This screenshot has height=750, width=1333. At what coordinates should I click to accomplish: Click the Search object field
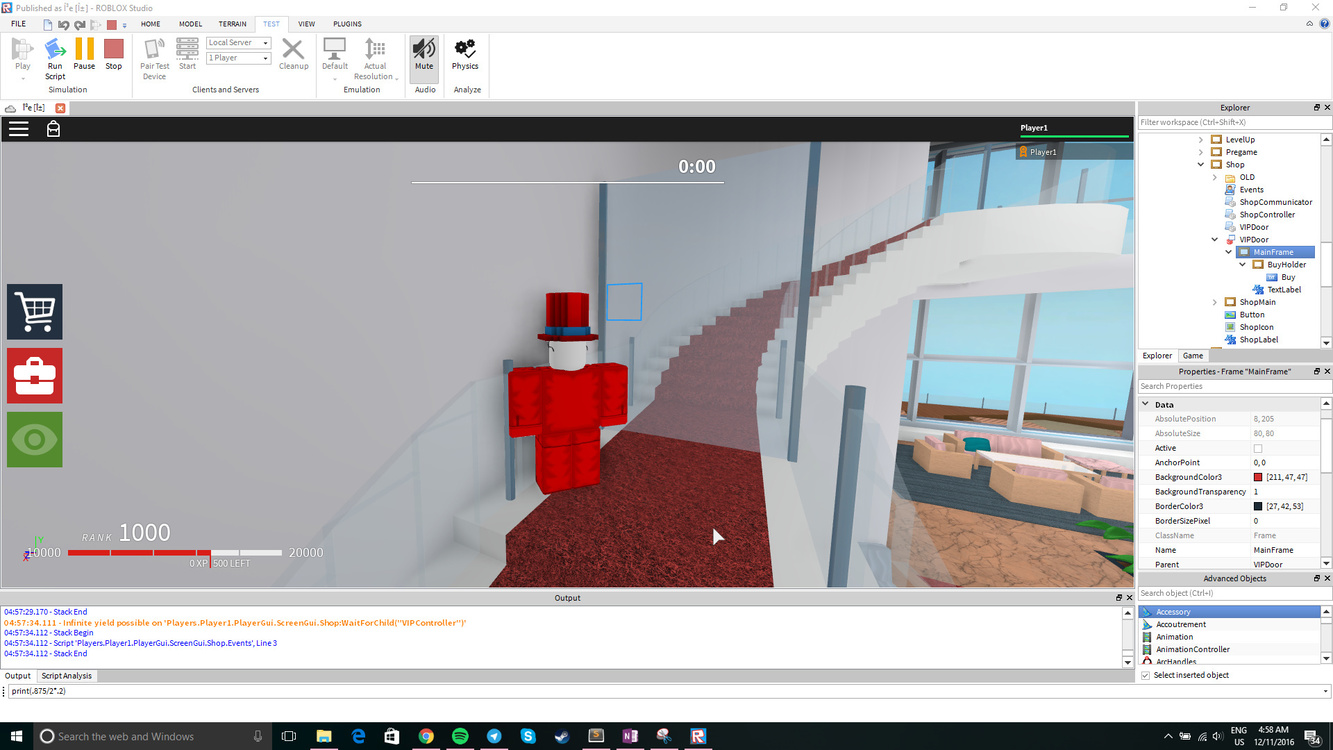click(1235, 593)
